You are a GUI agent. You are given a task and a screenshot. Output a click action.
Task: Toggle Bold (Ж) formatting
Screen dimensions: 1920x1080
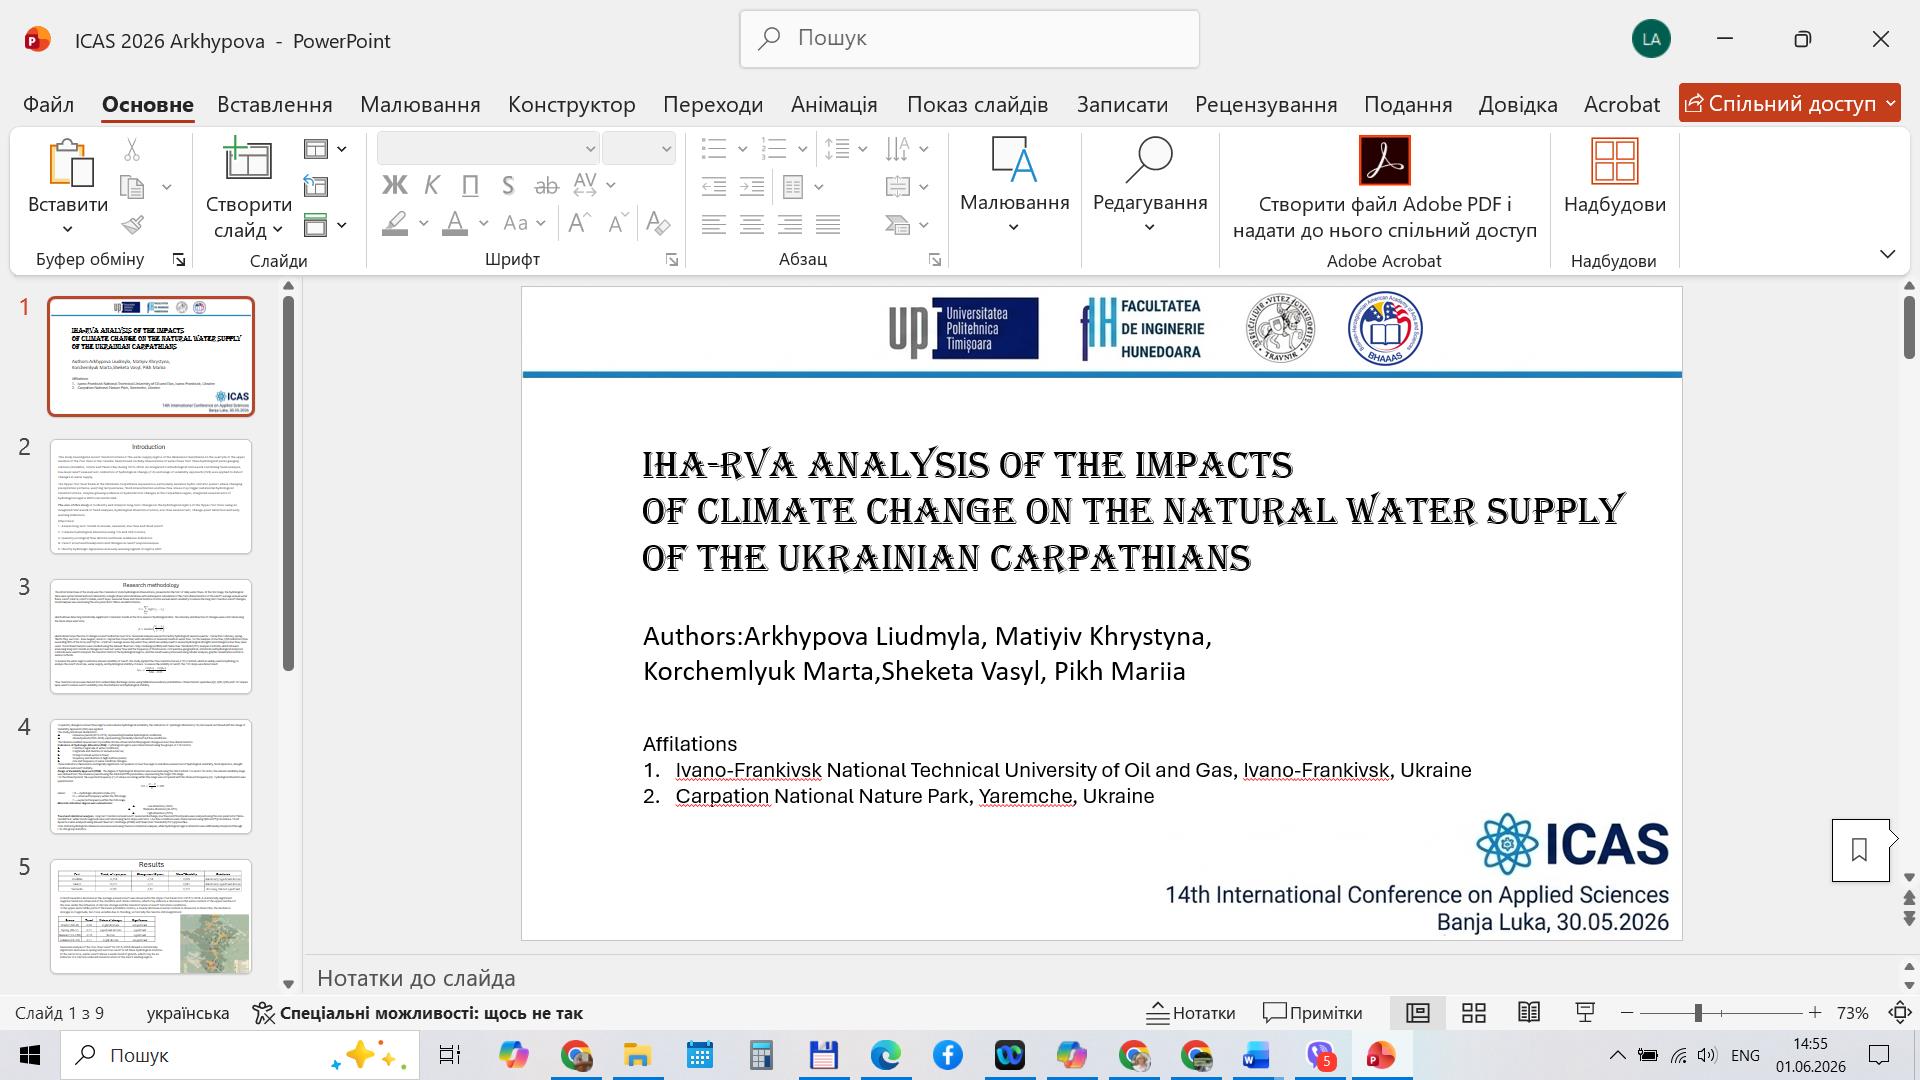click(394, 185)
